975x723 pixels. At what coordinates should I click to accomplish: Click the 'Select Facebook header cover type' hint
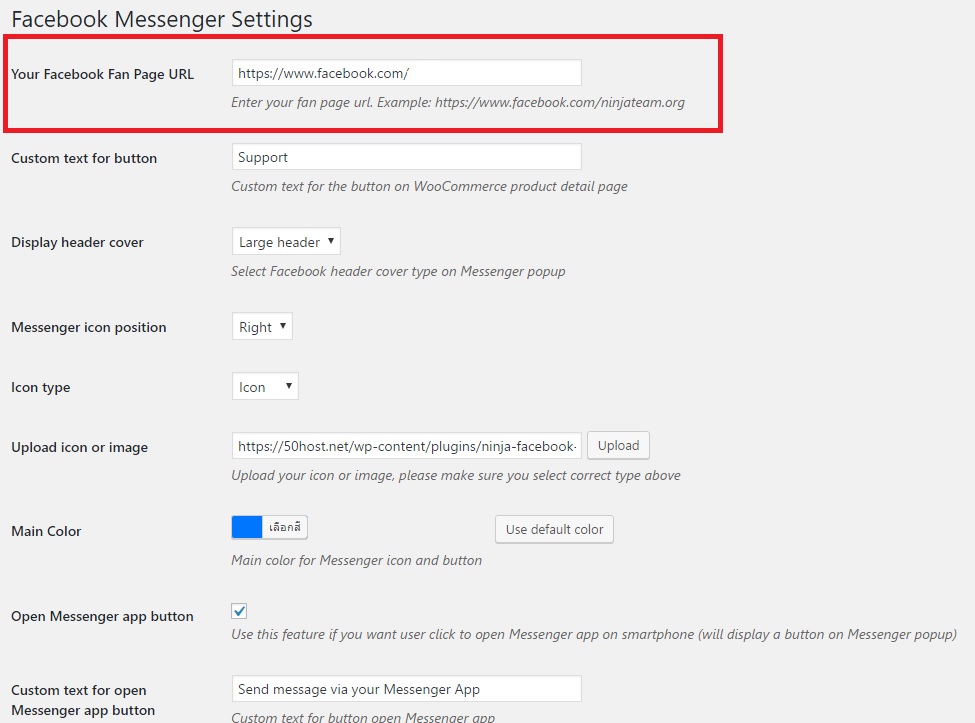click(398, 272)
